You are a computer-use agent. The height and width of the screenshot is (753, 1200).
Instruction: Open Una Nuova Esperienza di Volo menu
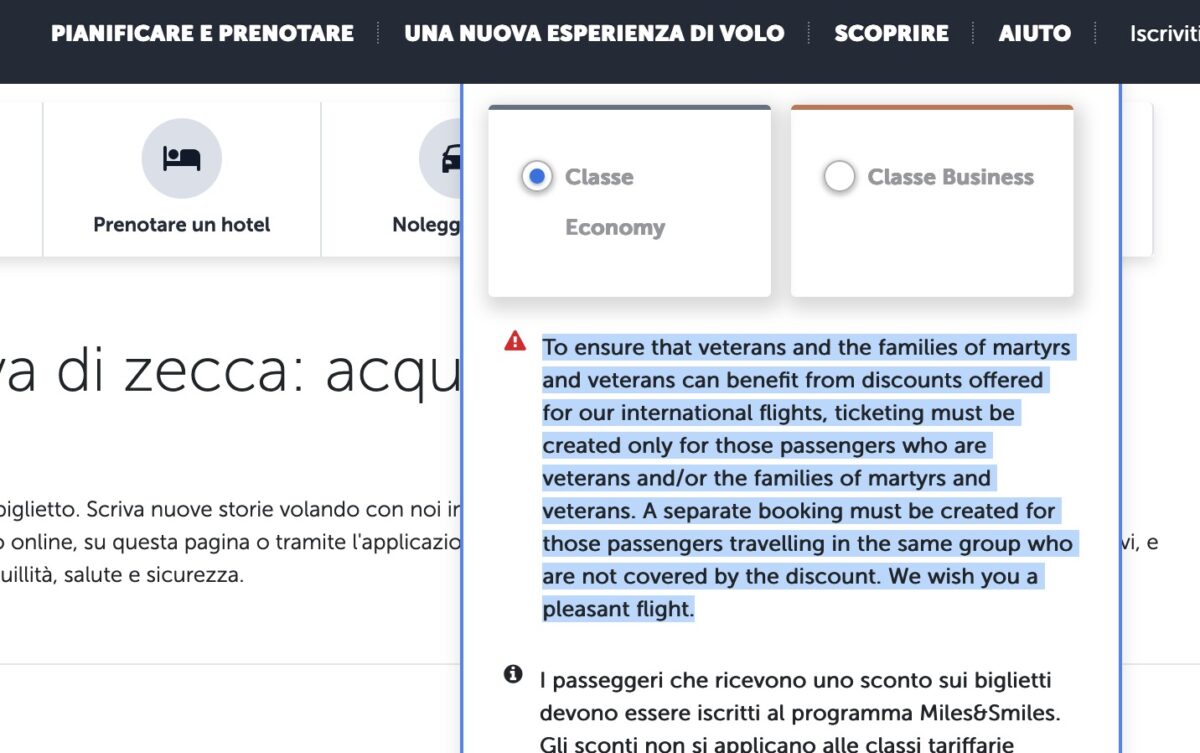pyautogui.click(x=594, y=33)
